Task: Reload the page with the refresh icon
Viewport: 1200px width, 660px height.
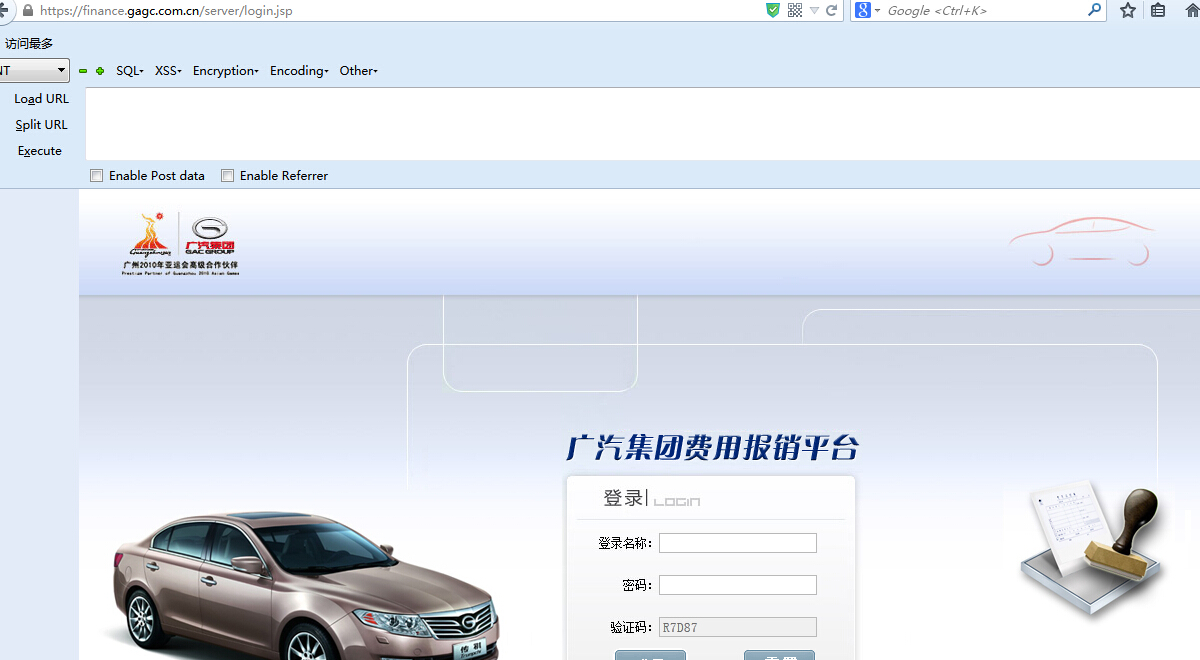Action: [831, 10]
